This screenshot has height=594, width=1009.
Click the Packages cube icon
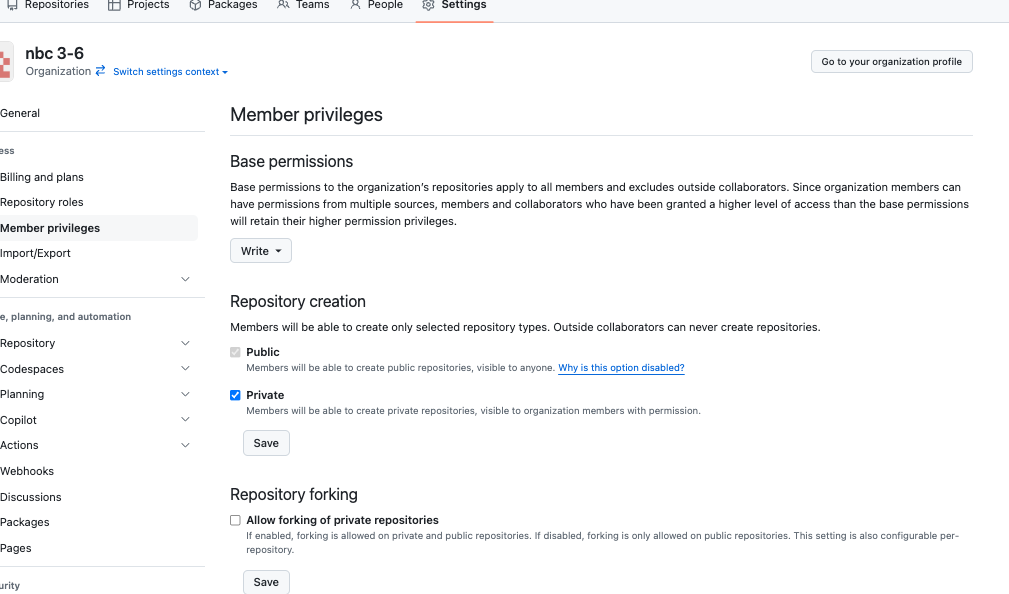(x=196, y=5)
